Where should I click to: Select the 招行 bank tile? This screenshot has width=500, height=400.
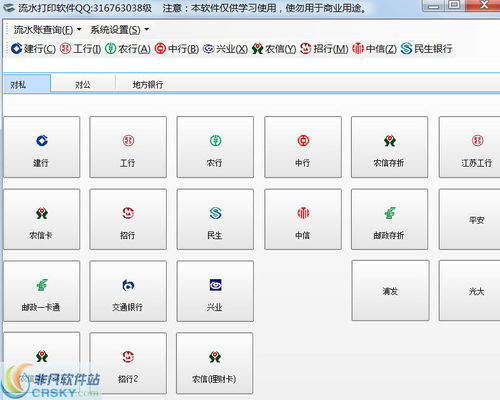pyautogui.click(x=128, y=219)
